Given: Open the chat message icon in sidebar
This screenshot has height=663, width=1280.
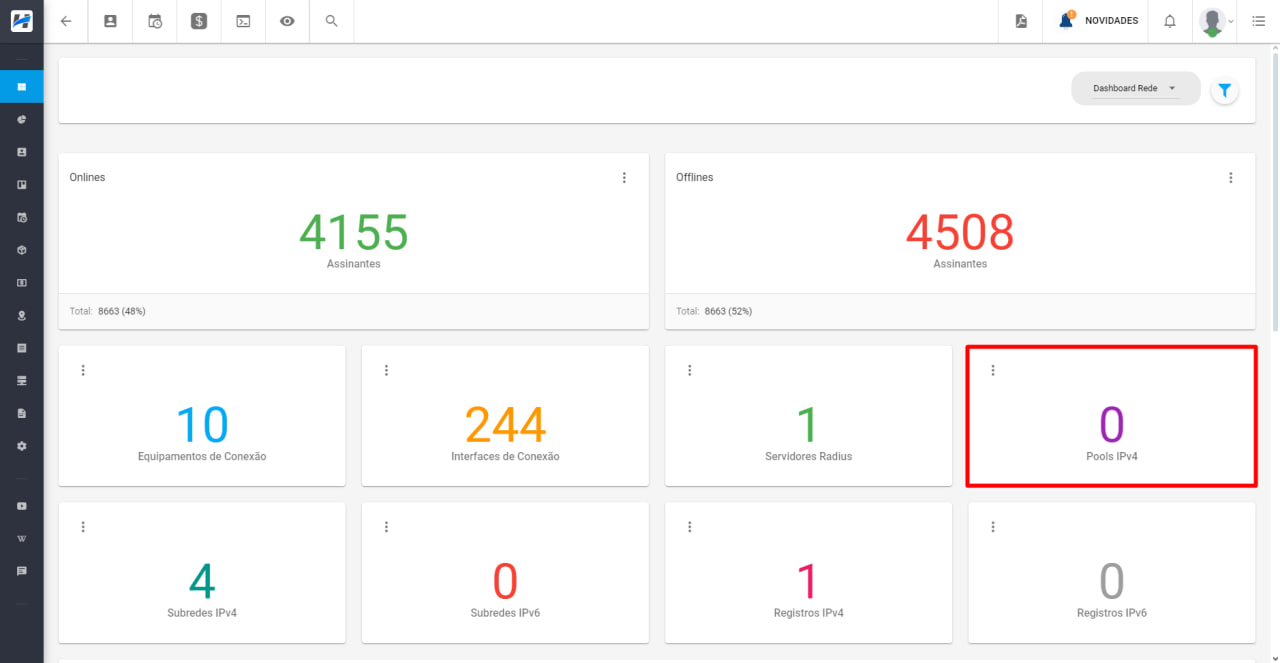Looking at the screenshot, I should coord(22,571).
